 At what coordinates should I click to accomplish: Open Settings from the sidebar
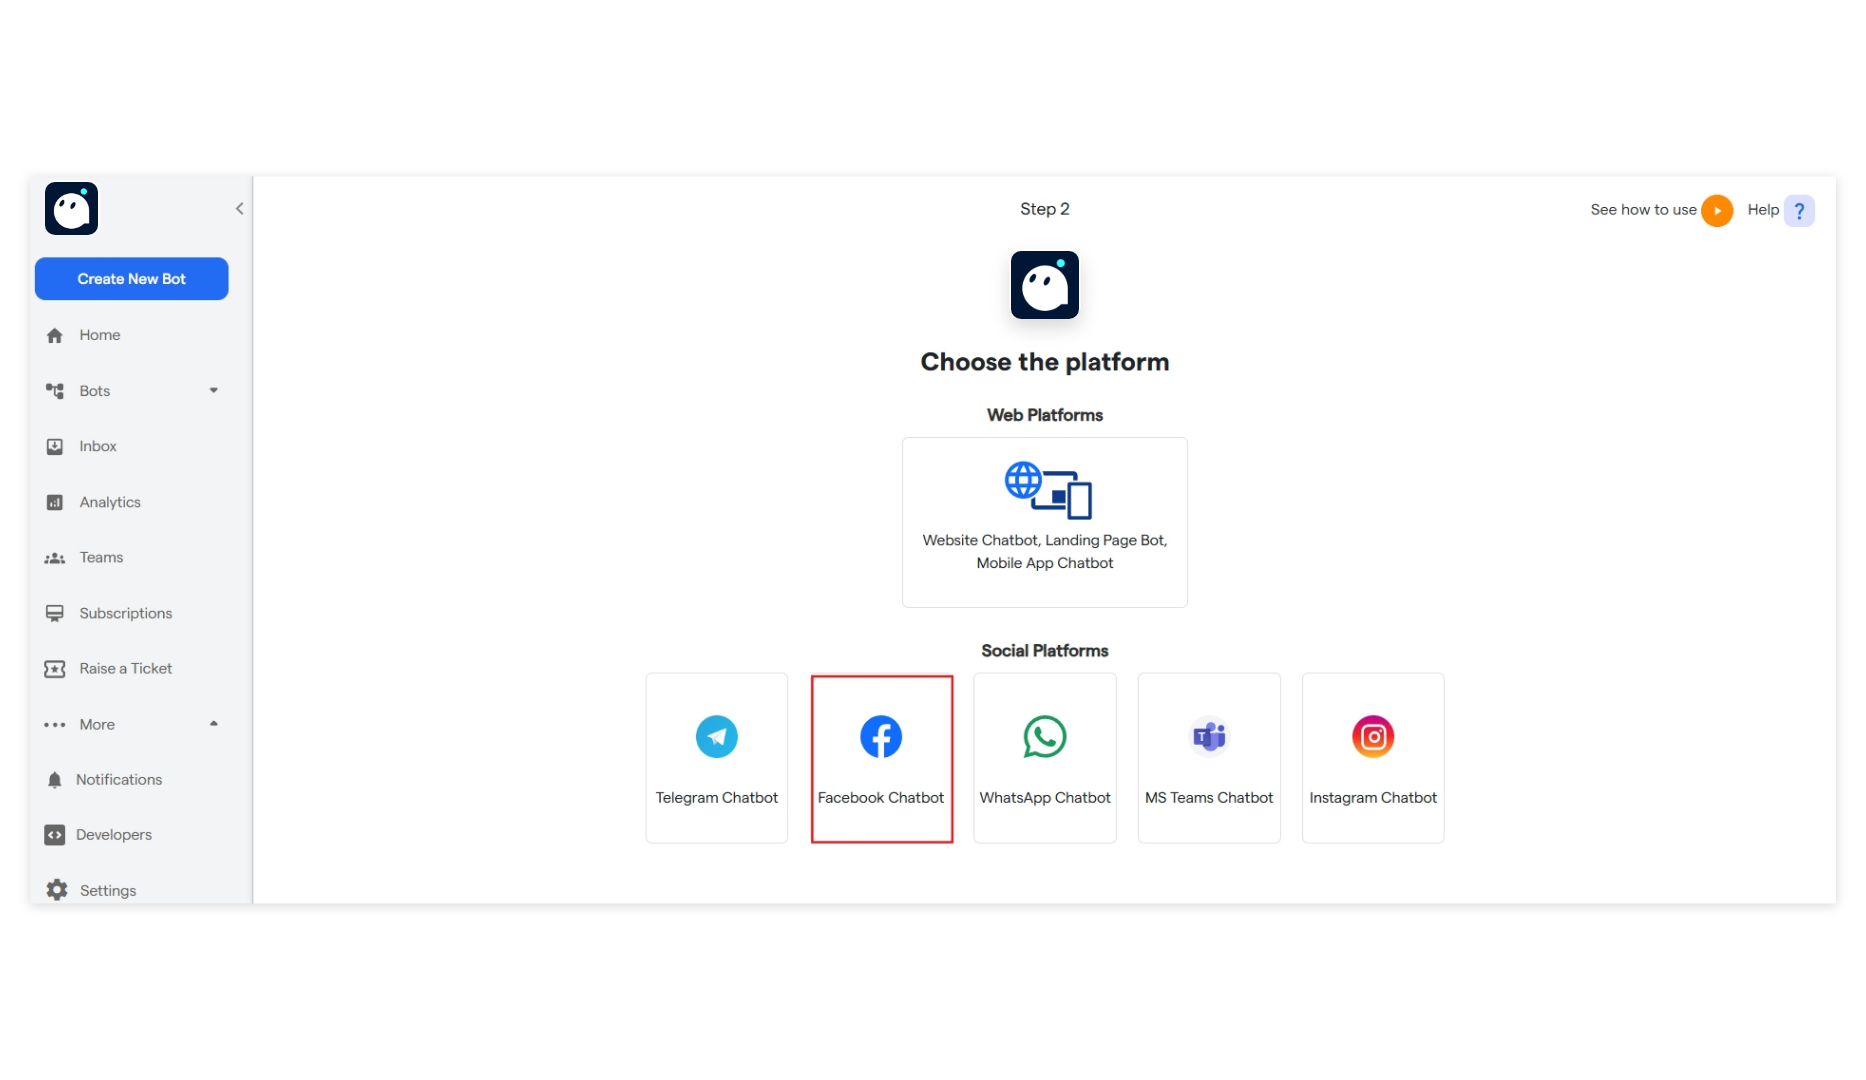(x=107, y=890)
